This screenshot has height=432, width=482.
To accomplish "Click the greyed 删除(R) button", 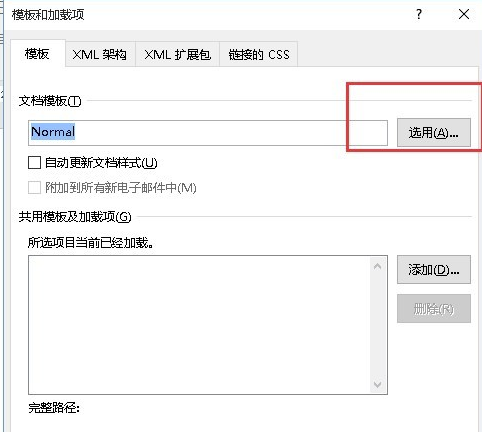I will pos(434,309).
